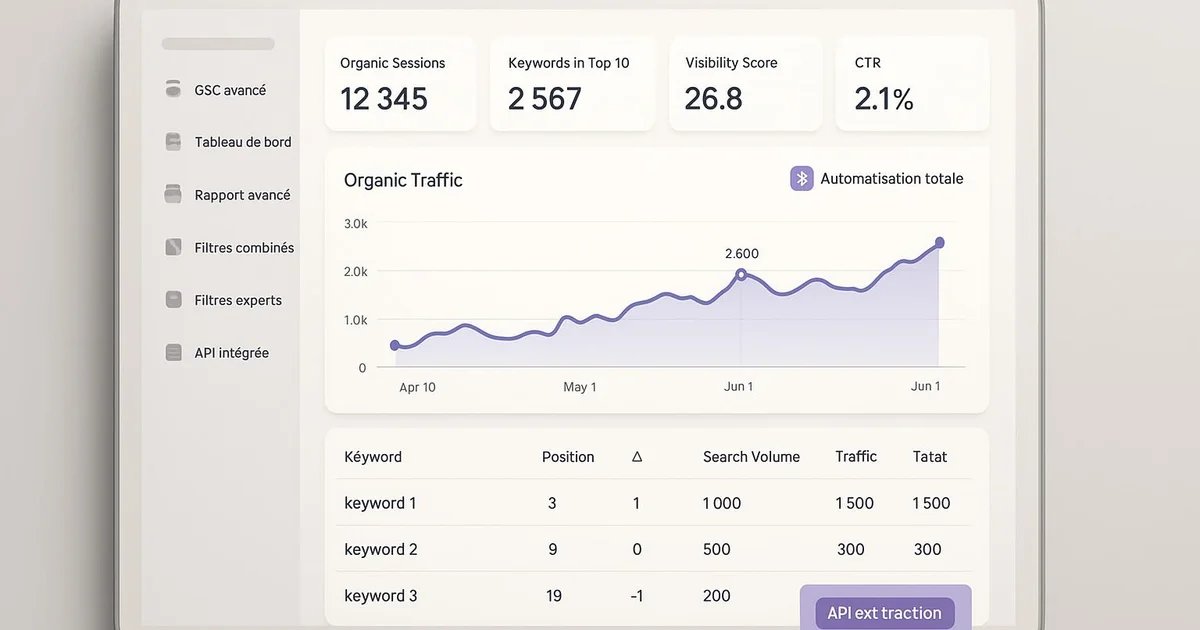This screenshot has width=1200, height=630.
Task: Click the Tatat column header
Action: [930, 457]
